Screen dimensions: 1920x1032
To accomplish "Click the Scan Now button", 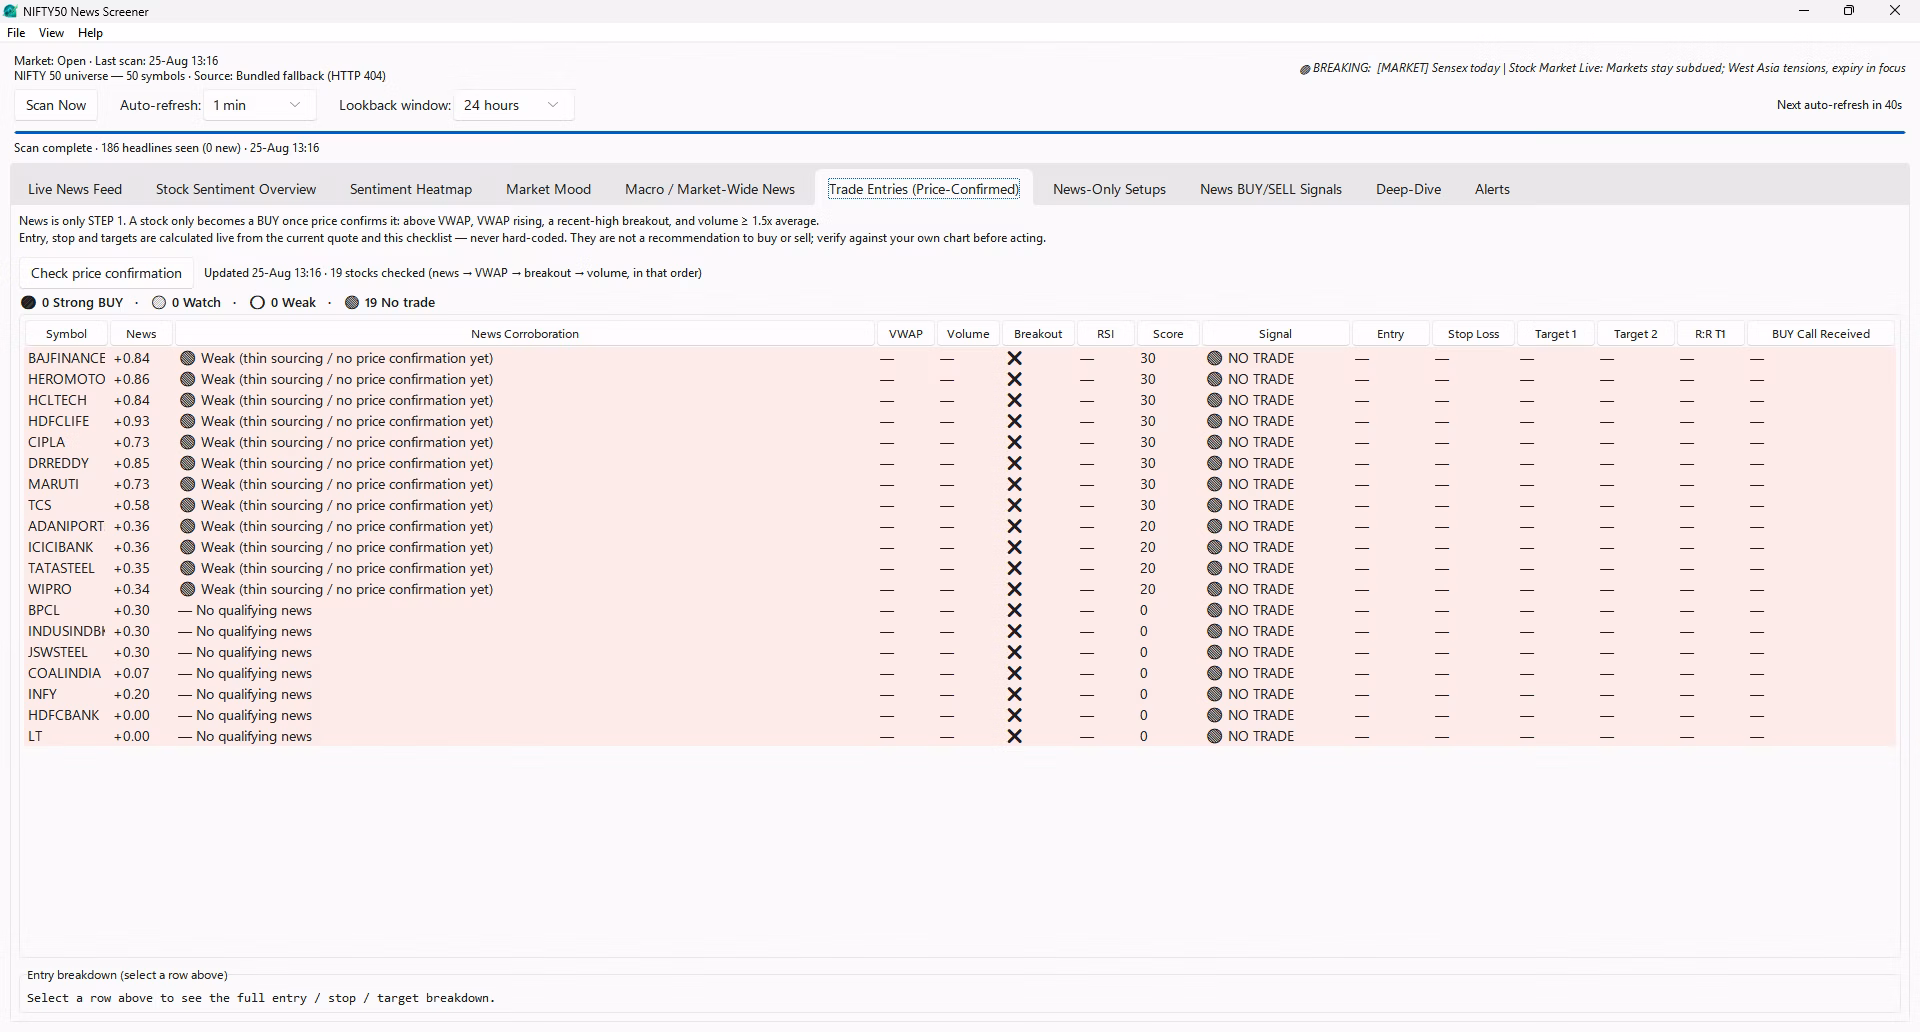I will pos(56,105).
